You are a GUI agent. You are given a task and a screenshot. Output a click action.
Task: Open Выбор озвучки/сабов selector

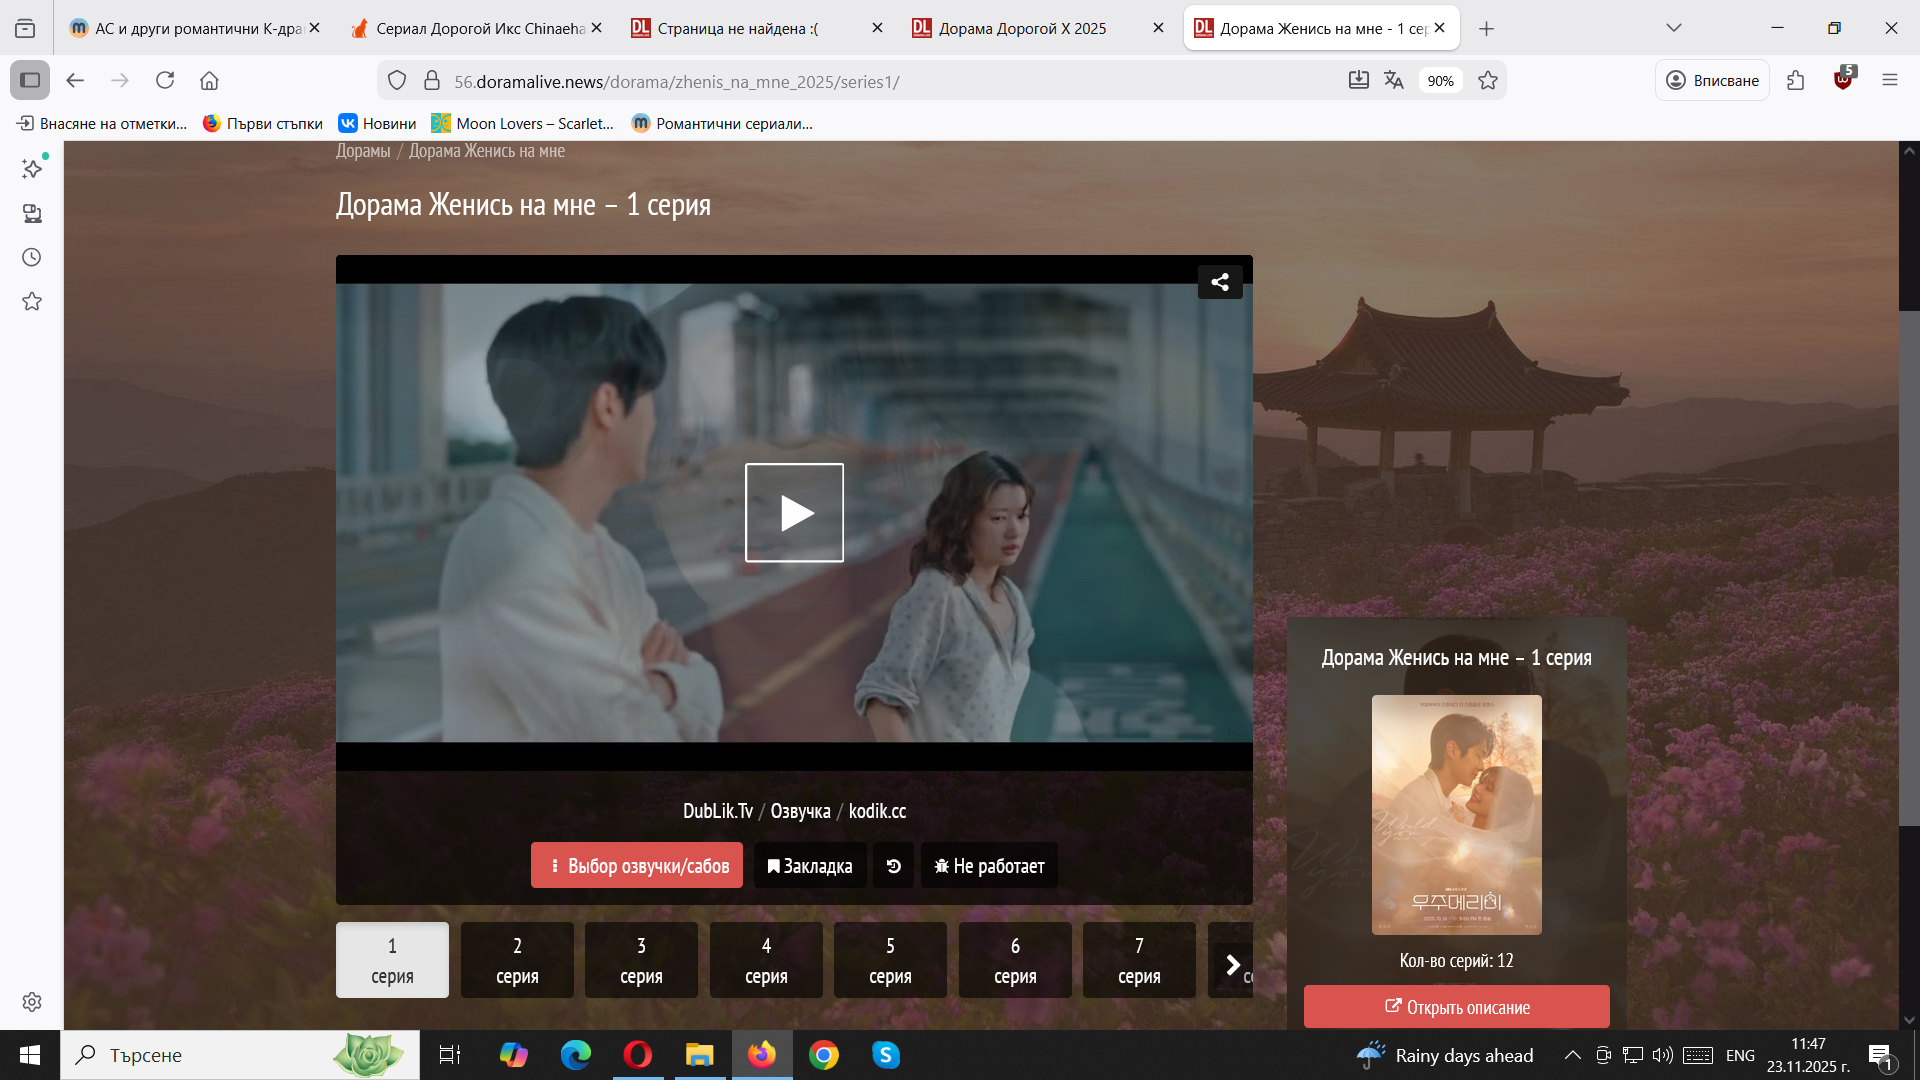click(637, 866)
